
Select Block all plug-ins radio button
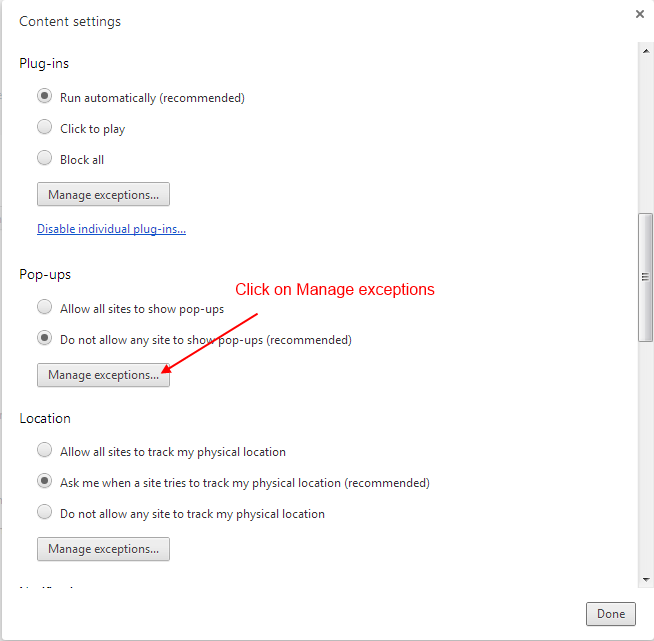44,158
